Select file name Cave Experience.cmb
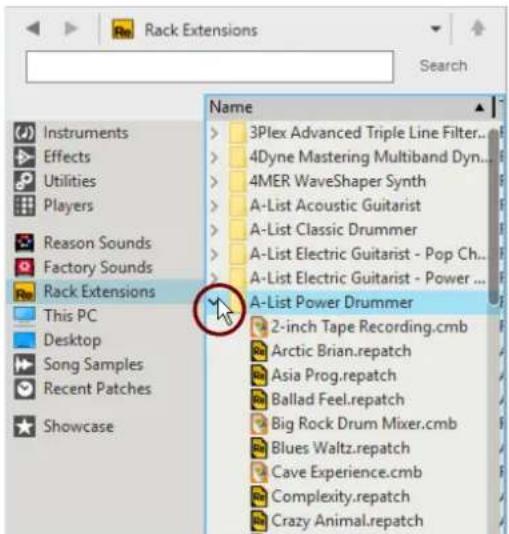Viewport: 509px width, 534px height. click(x=347, y=473)
